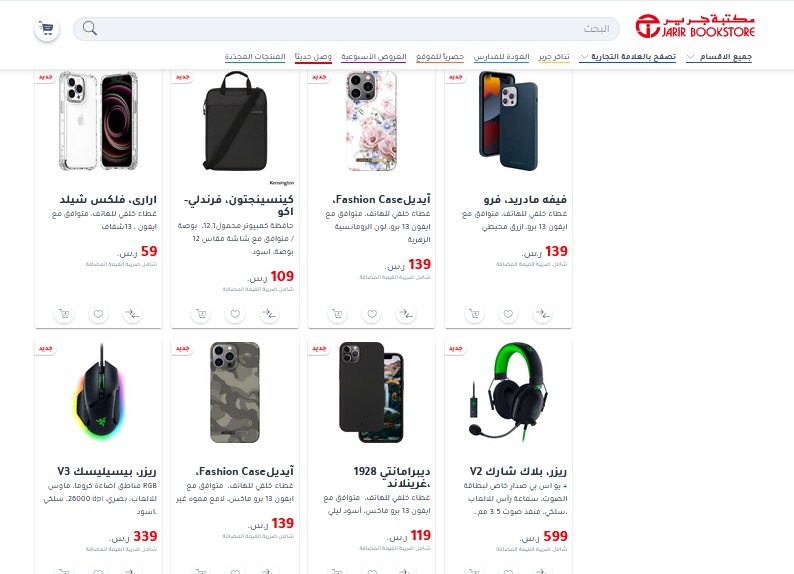Open the العروض الأسبوعية weekly offers tab

(x=374, y=57)
